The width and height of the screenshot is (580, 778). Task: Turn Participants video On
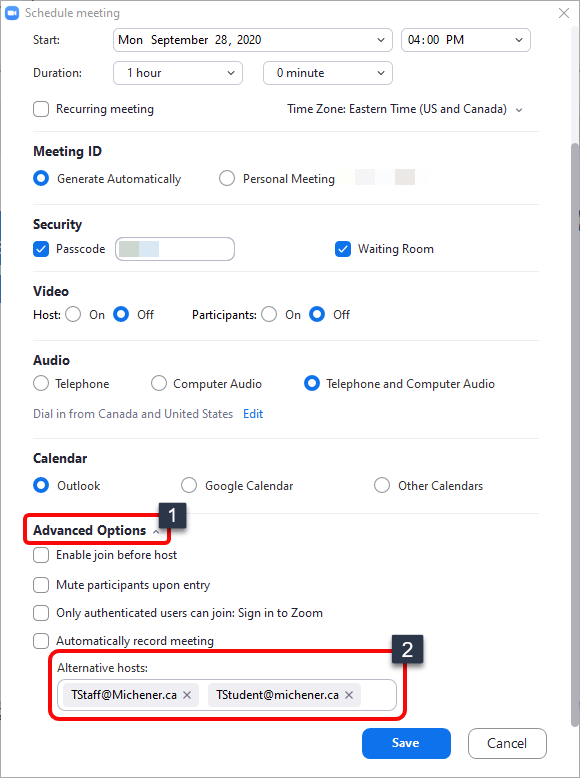click(x=269, y=315)
